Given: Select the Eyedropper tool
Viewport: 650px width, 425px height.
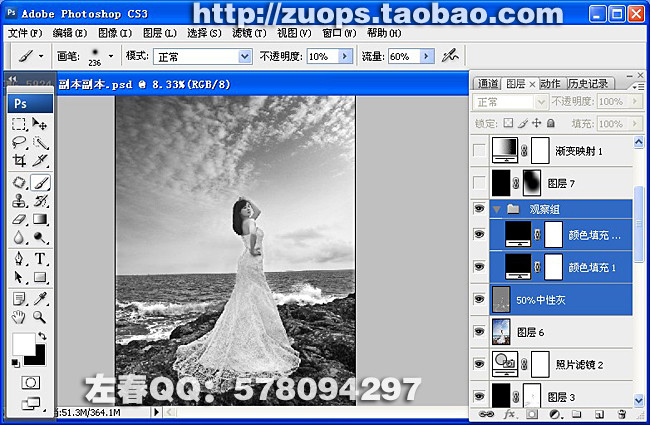Looking at the screenshot, I should point(40,299).
